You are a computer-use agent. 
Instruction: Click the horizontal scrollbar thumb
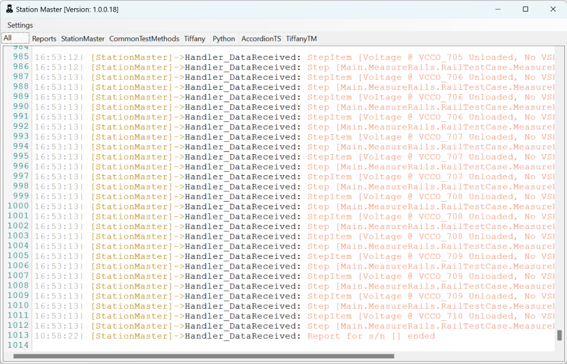tap(204, 356)
